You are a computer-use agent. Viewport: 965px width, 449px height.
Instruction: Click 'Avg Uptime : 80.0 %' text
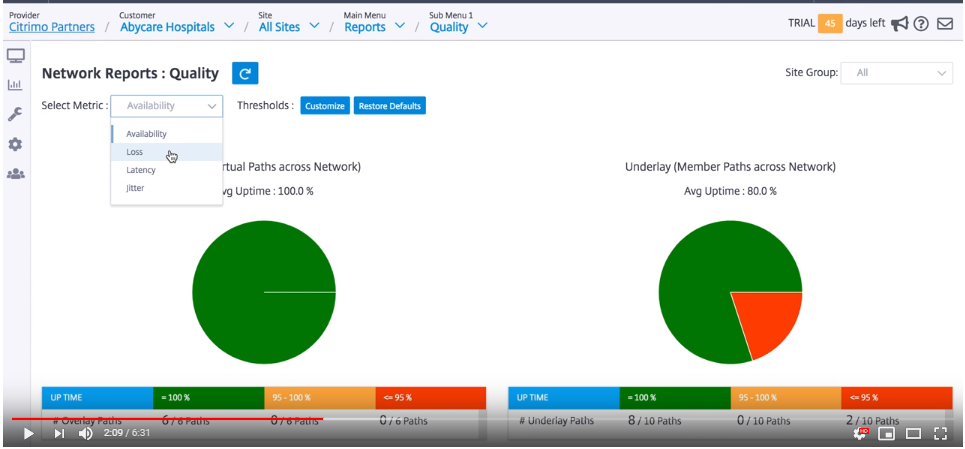tap(730, 191)
